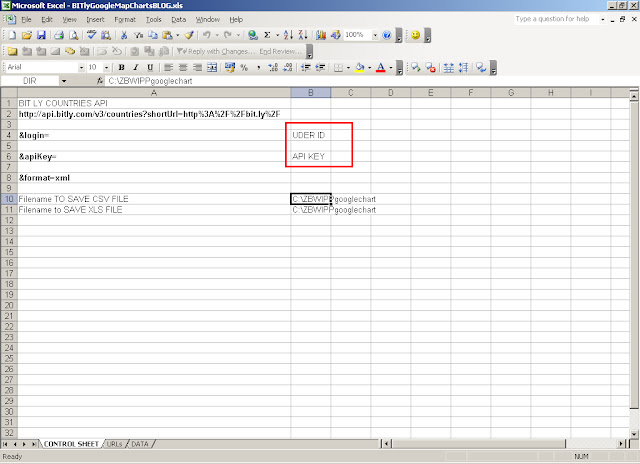The height and width of the screenshot is (464, 640).
Task: Apply red font color
Action: [x=380, y=67]
